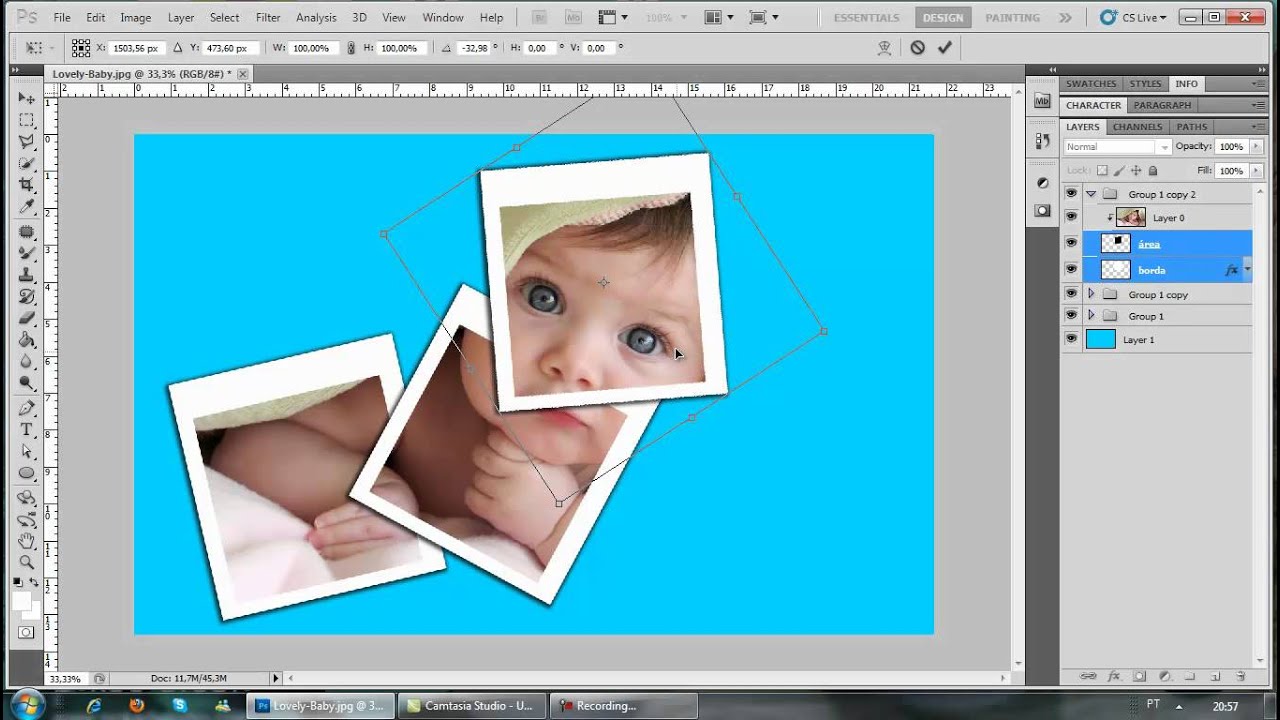This screenshot has height=720, width=1280.
Task: Select the Horizontal Type tool
Action: point(27,430)
